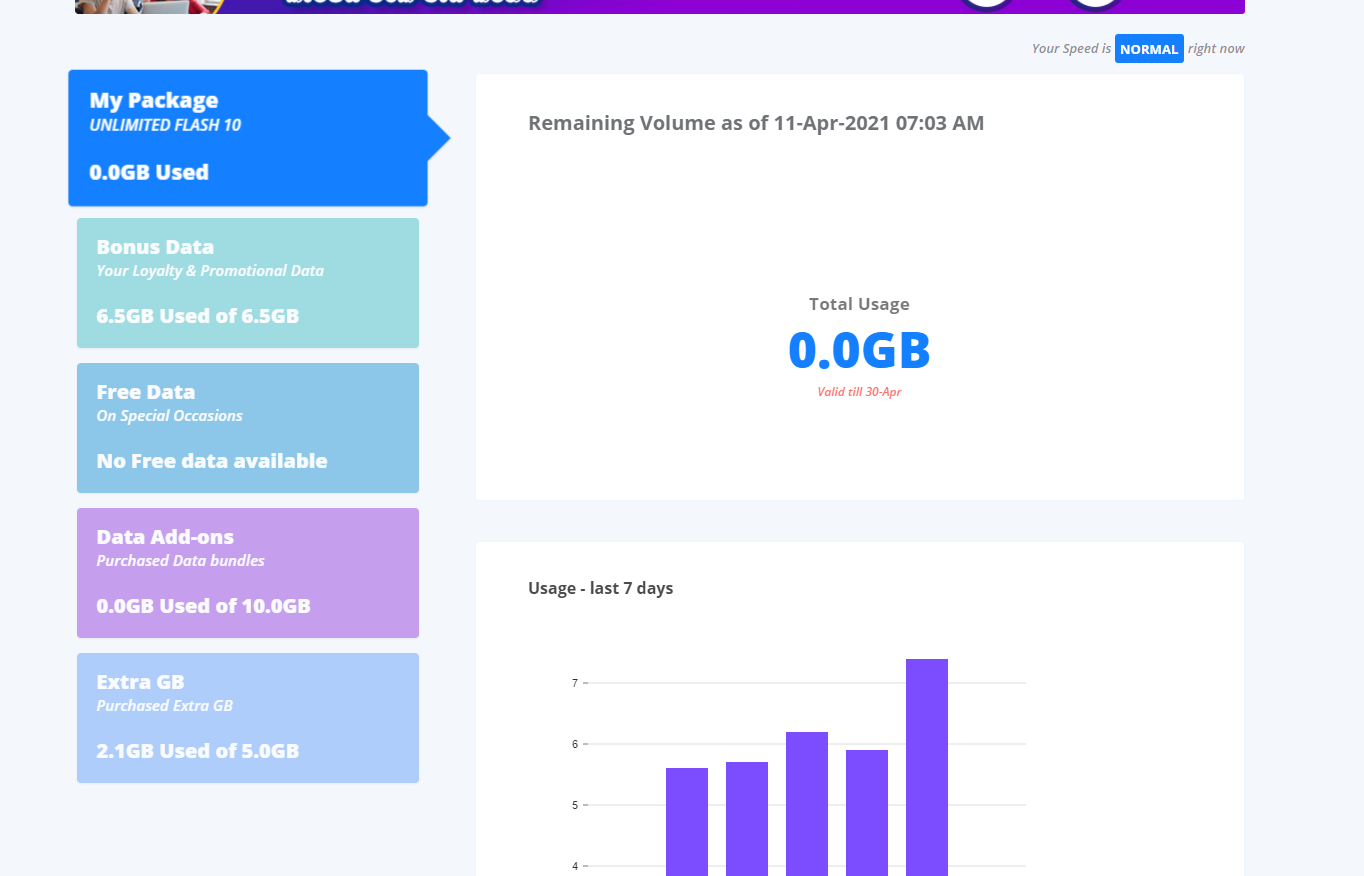Click the Purchased Data bundles subtitle
Viewport: 1364px width, 876px height.
pyautogui.click(x=181, y=561)
